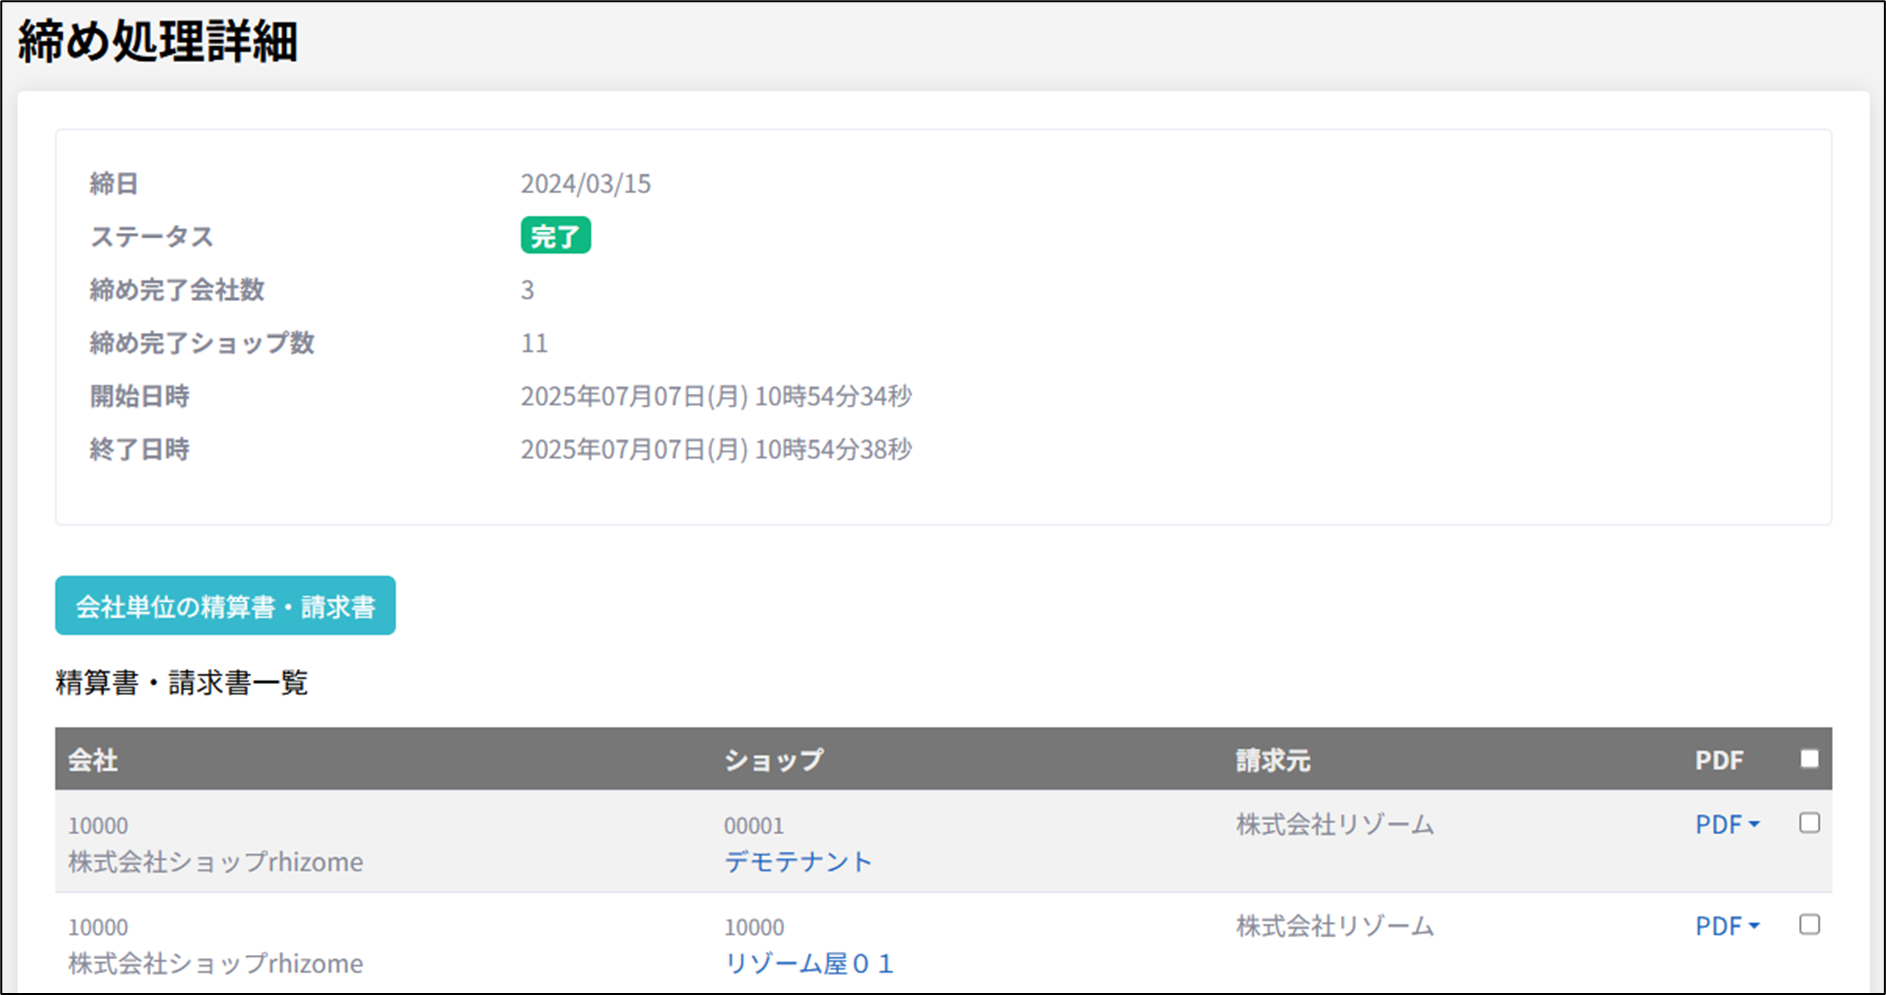The height and width of the screenshot is (995, 1886).
Task: Click the 締め完了ショップ数 value 11
Action: [x=534, y=343]
